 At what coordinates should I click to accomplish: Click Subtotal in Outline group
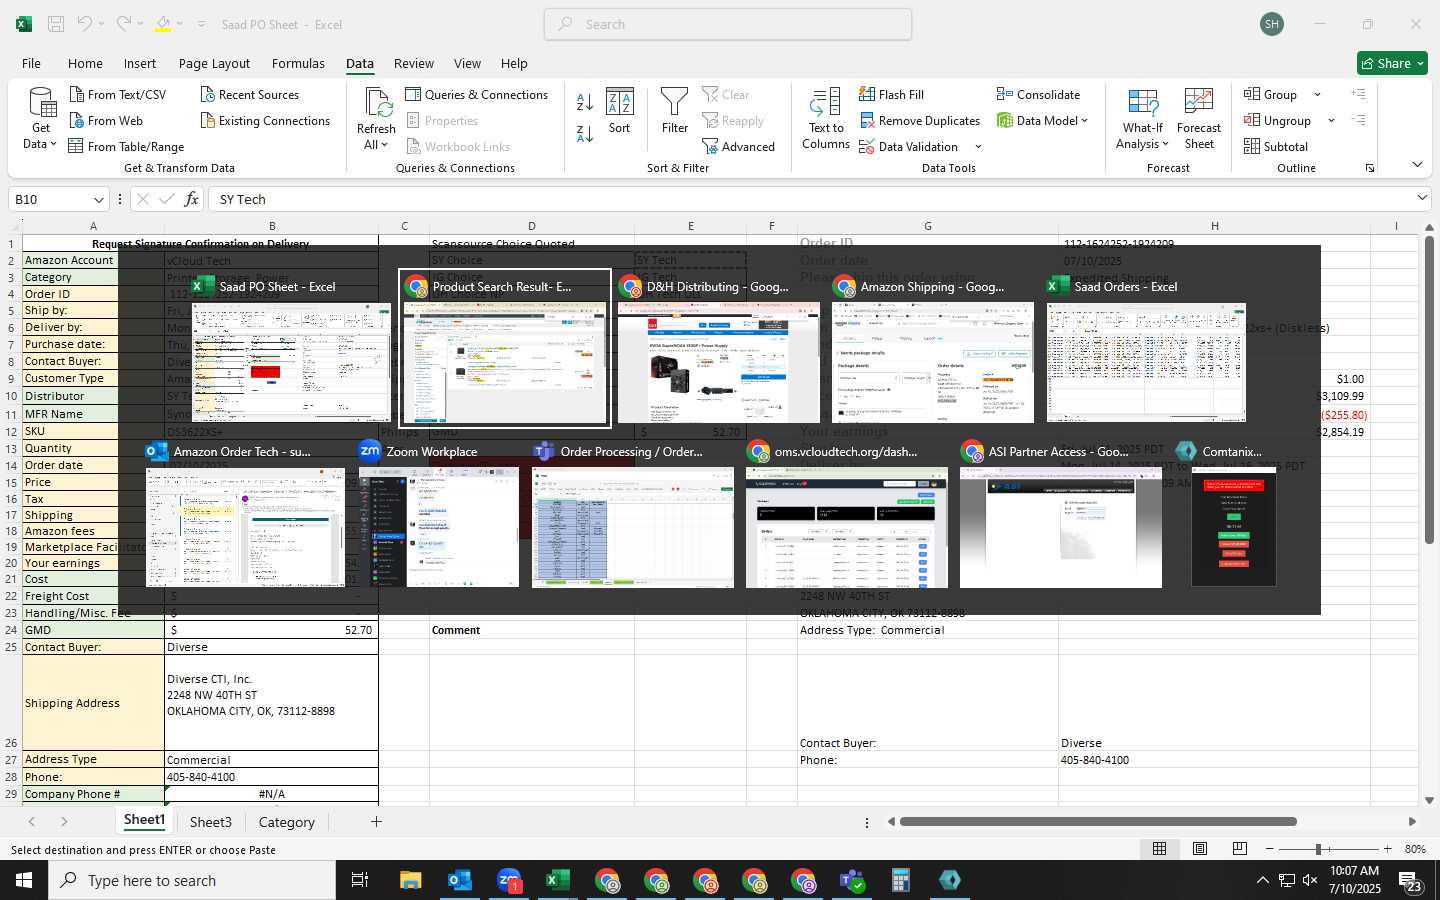pos(1276,146)
